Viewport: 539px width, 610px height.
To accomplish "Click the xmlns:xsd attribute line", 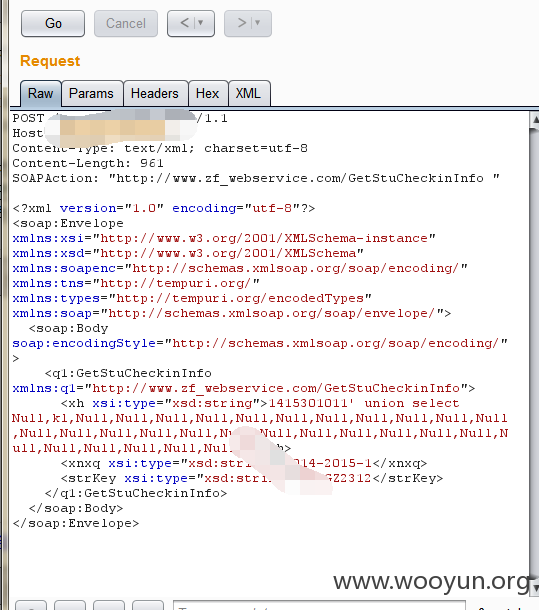I will pyautogui.click(x=188, y=253).
